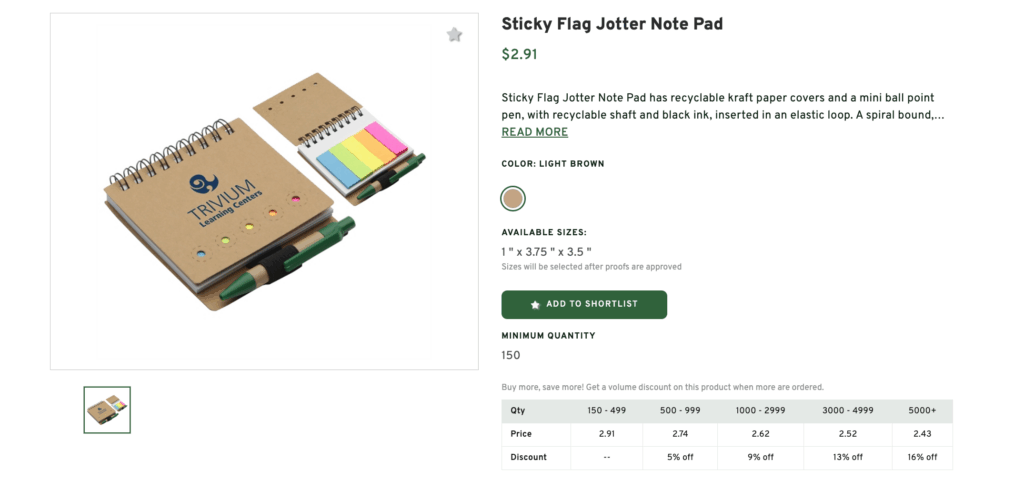Choose the 1000 - 2999 quantity tier
Image resolution: width=1024 pixels, height=480 pixels.
point(761,411)
